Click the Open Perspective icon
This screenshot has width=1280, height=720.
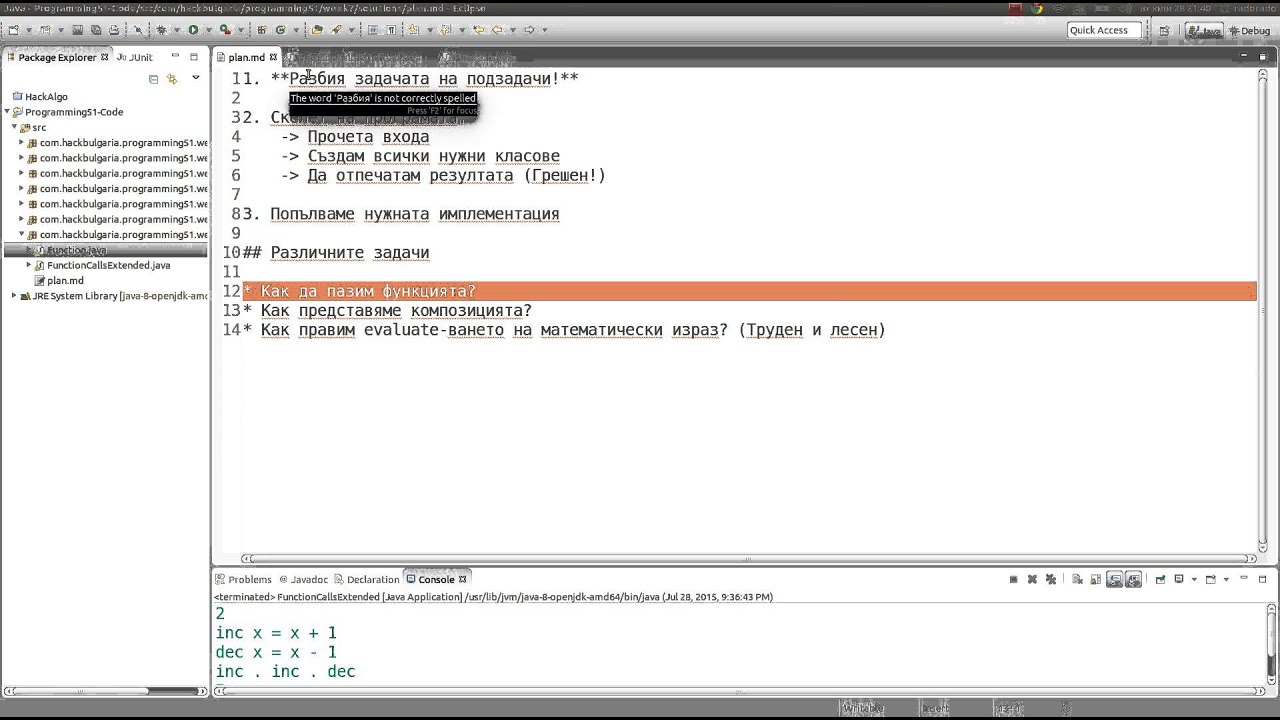click(1164, 31)
